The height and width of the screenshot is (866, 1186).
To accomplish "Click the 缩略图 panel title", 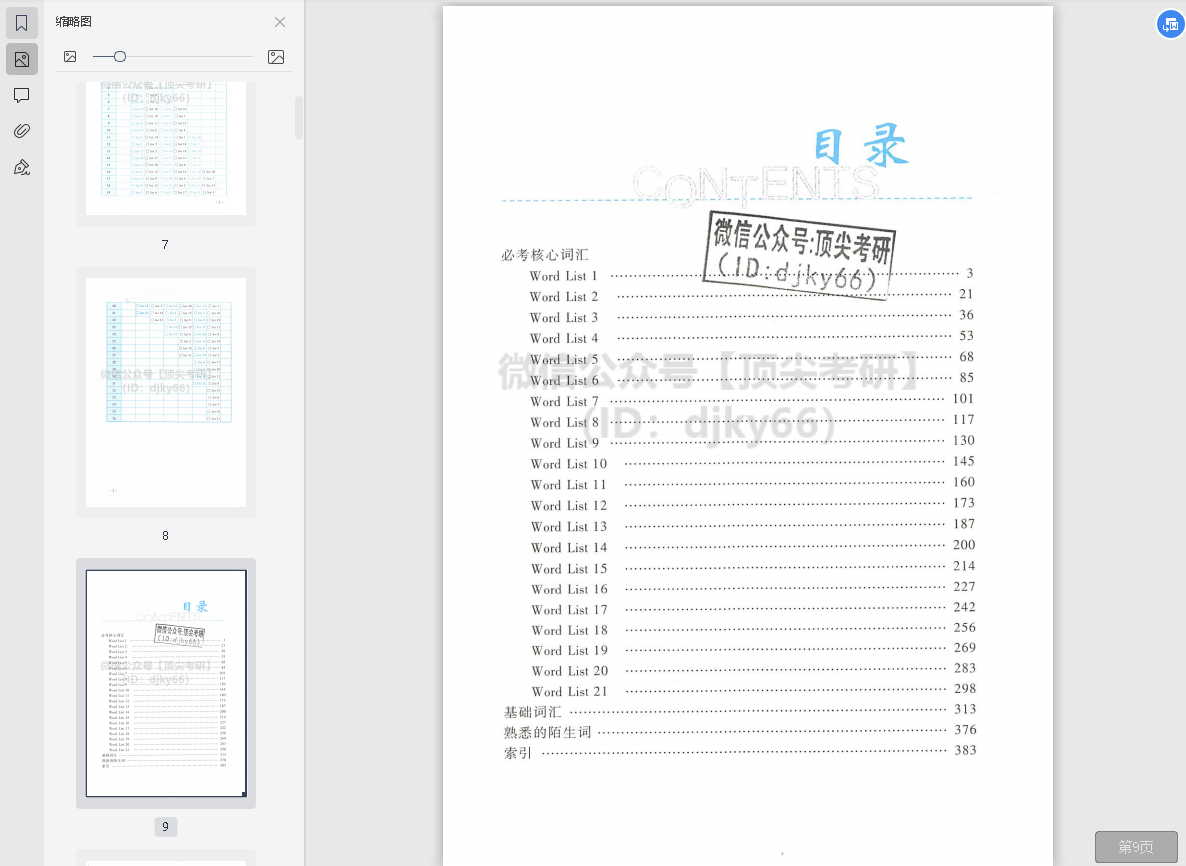I will 73,22.
